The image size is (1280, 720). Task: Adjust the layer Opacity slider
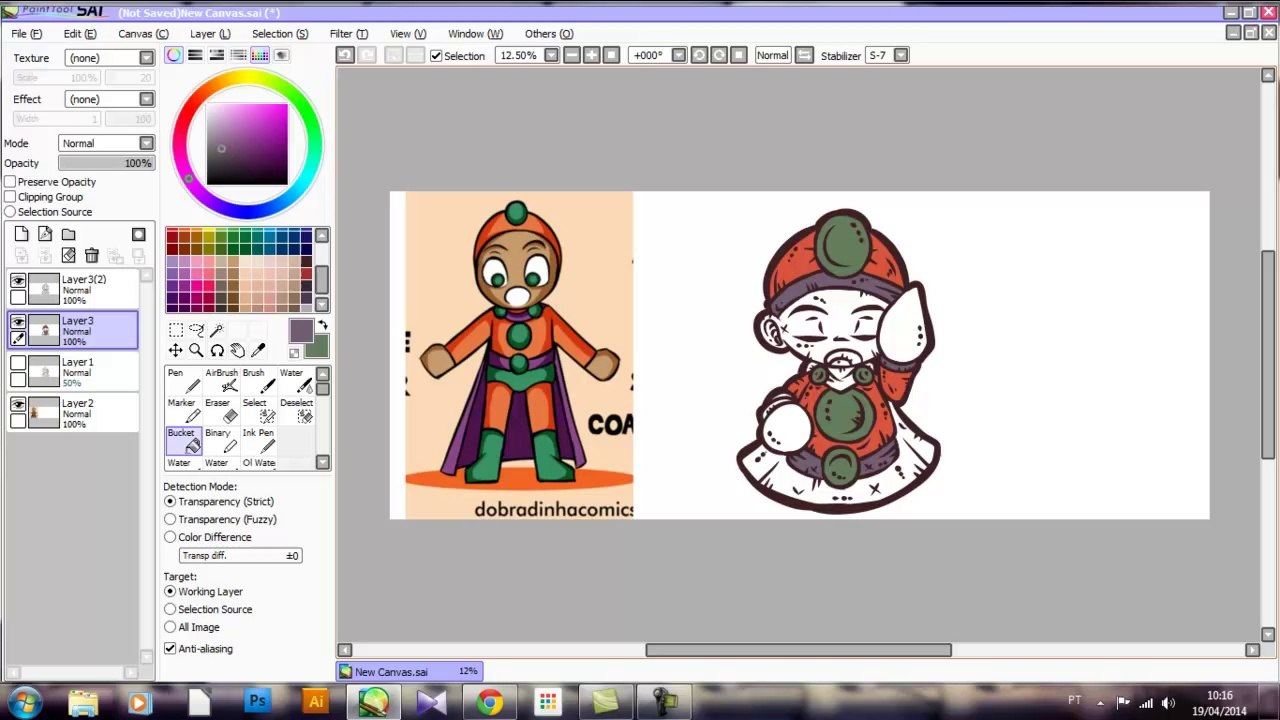(x=105, y=163)
